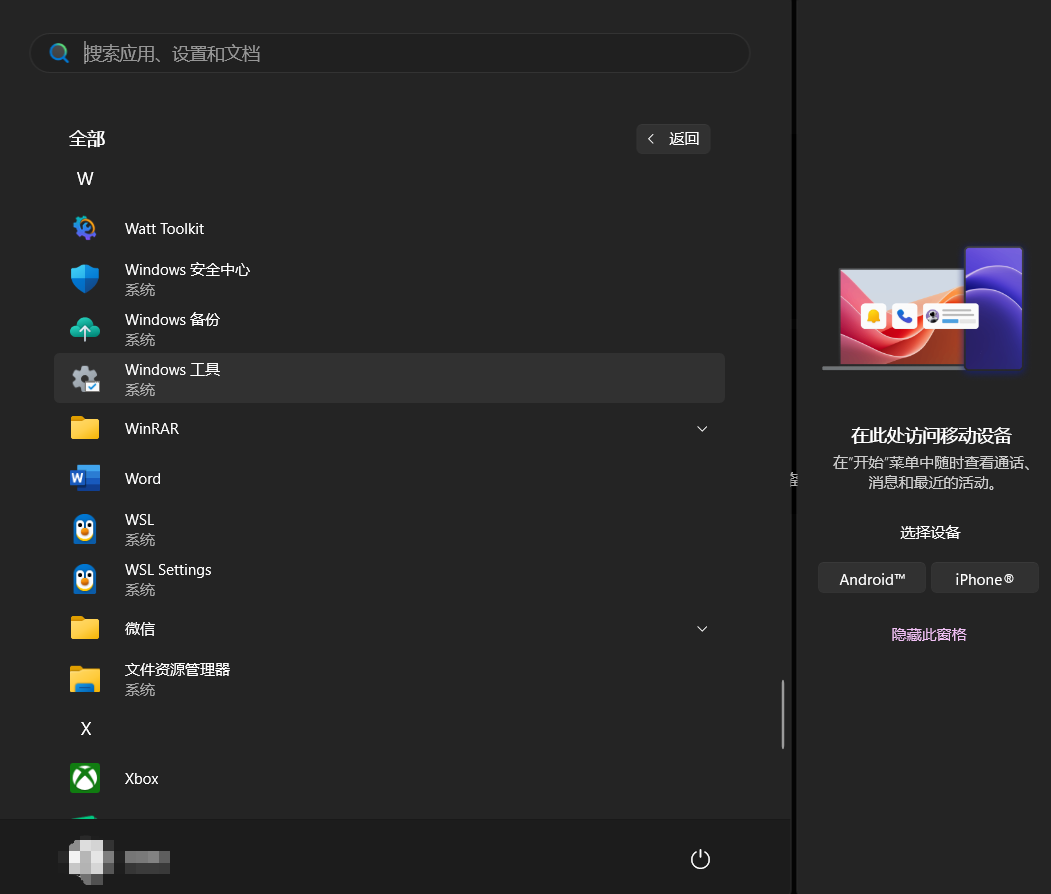This screenshot has height=894, width=1051.
Task: Launch the Windows 安全中心 shield icon
Action: pyautogui.click(x=85, y=279)
